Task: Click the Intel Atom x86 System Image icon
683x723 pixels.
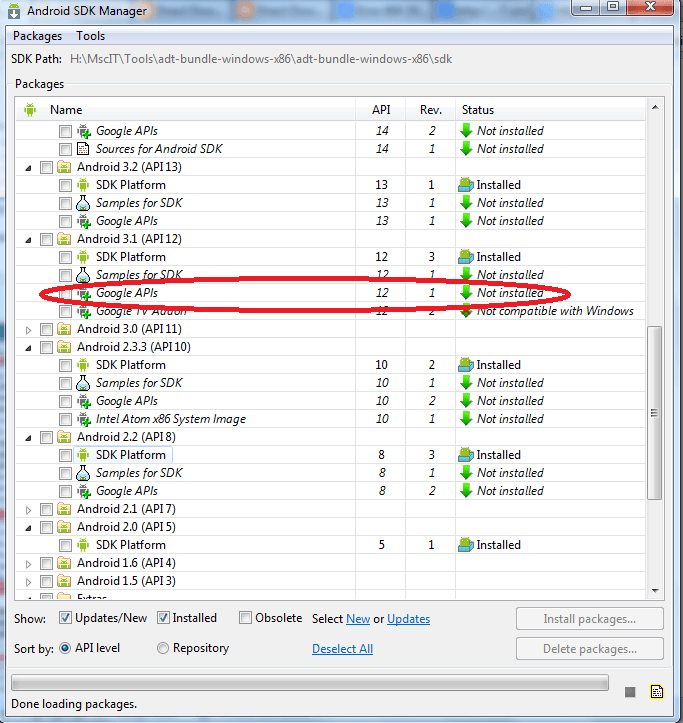Action: [84, 419]
